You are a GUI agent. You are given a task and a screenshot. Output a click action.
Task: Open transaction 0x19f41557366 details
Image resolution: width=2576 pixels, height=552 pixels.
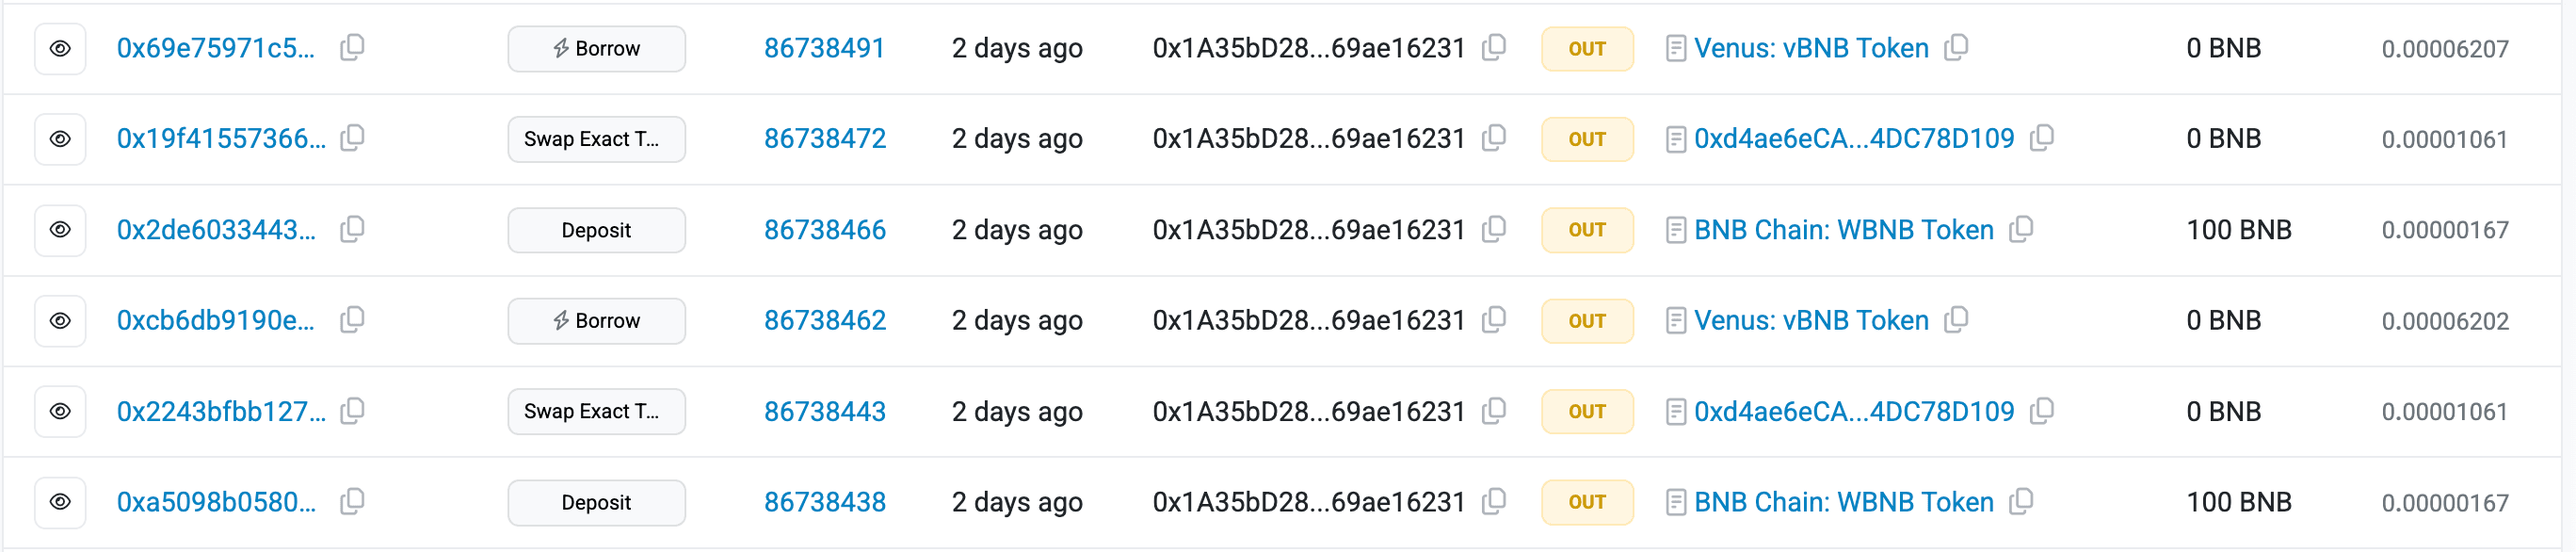(221, 139)
